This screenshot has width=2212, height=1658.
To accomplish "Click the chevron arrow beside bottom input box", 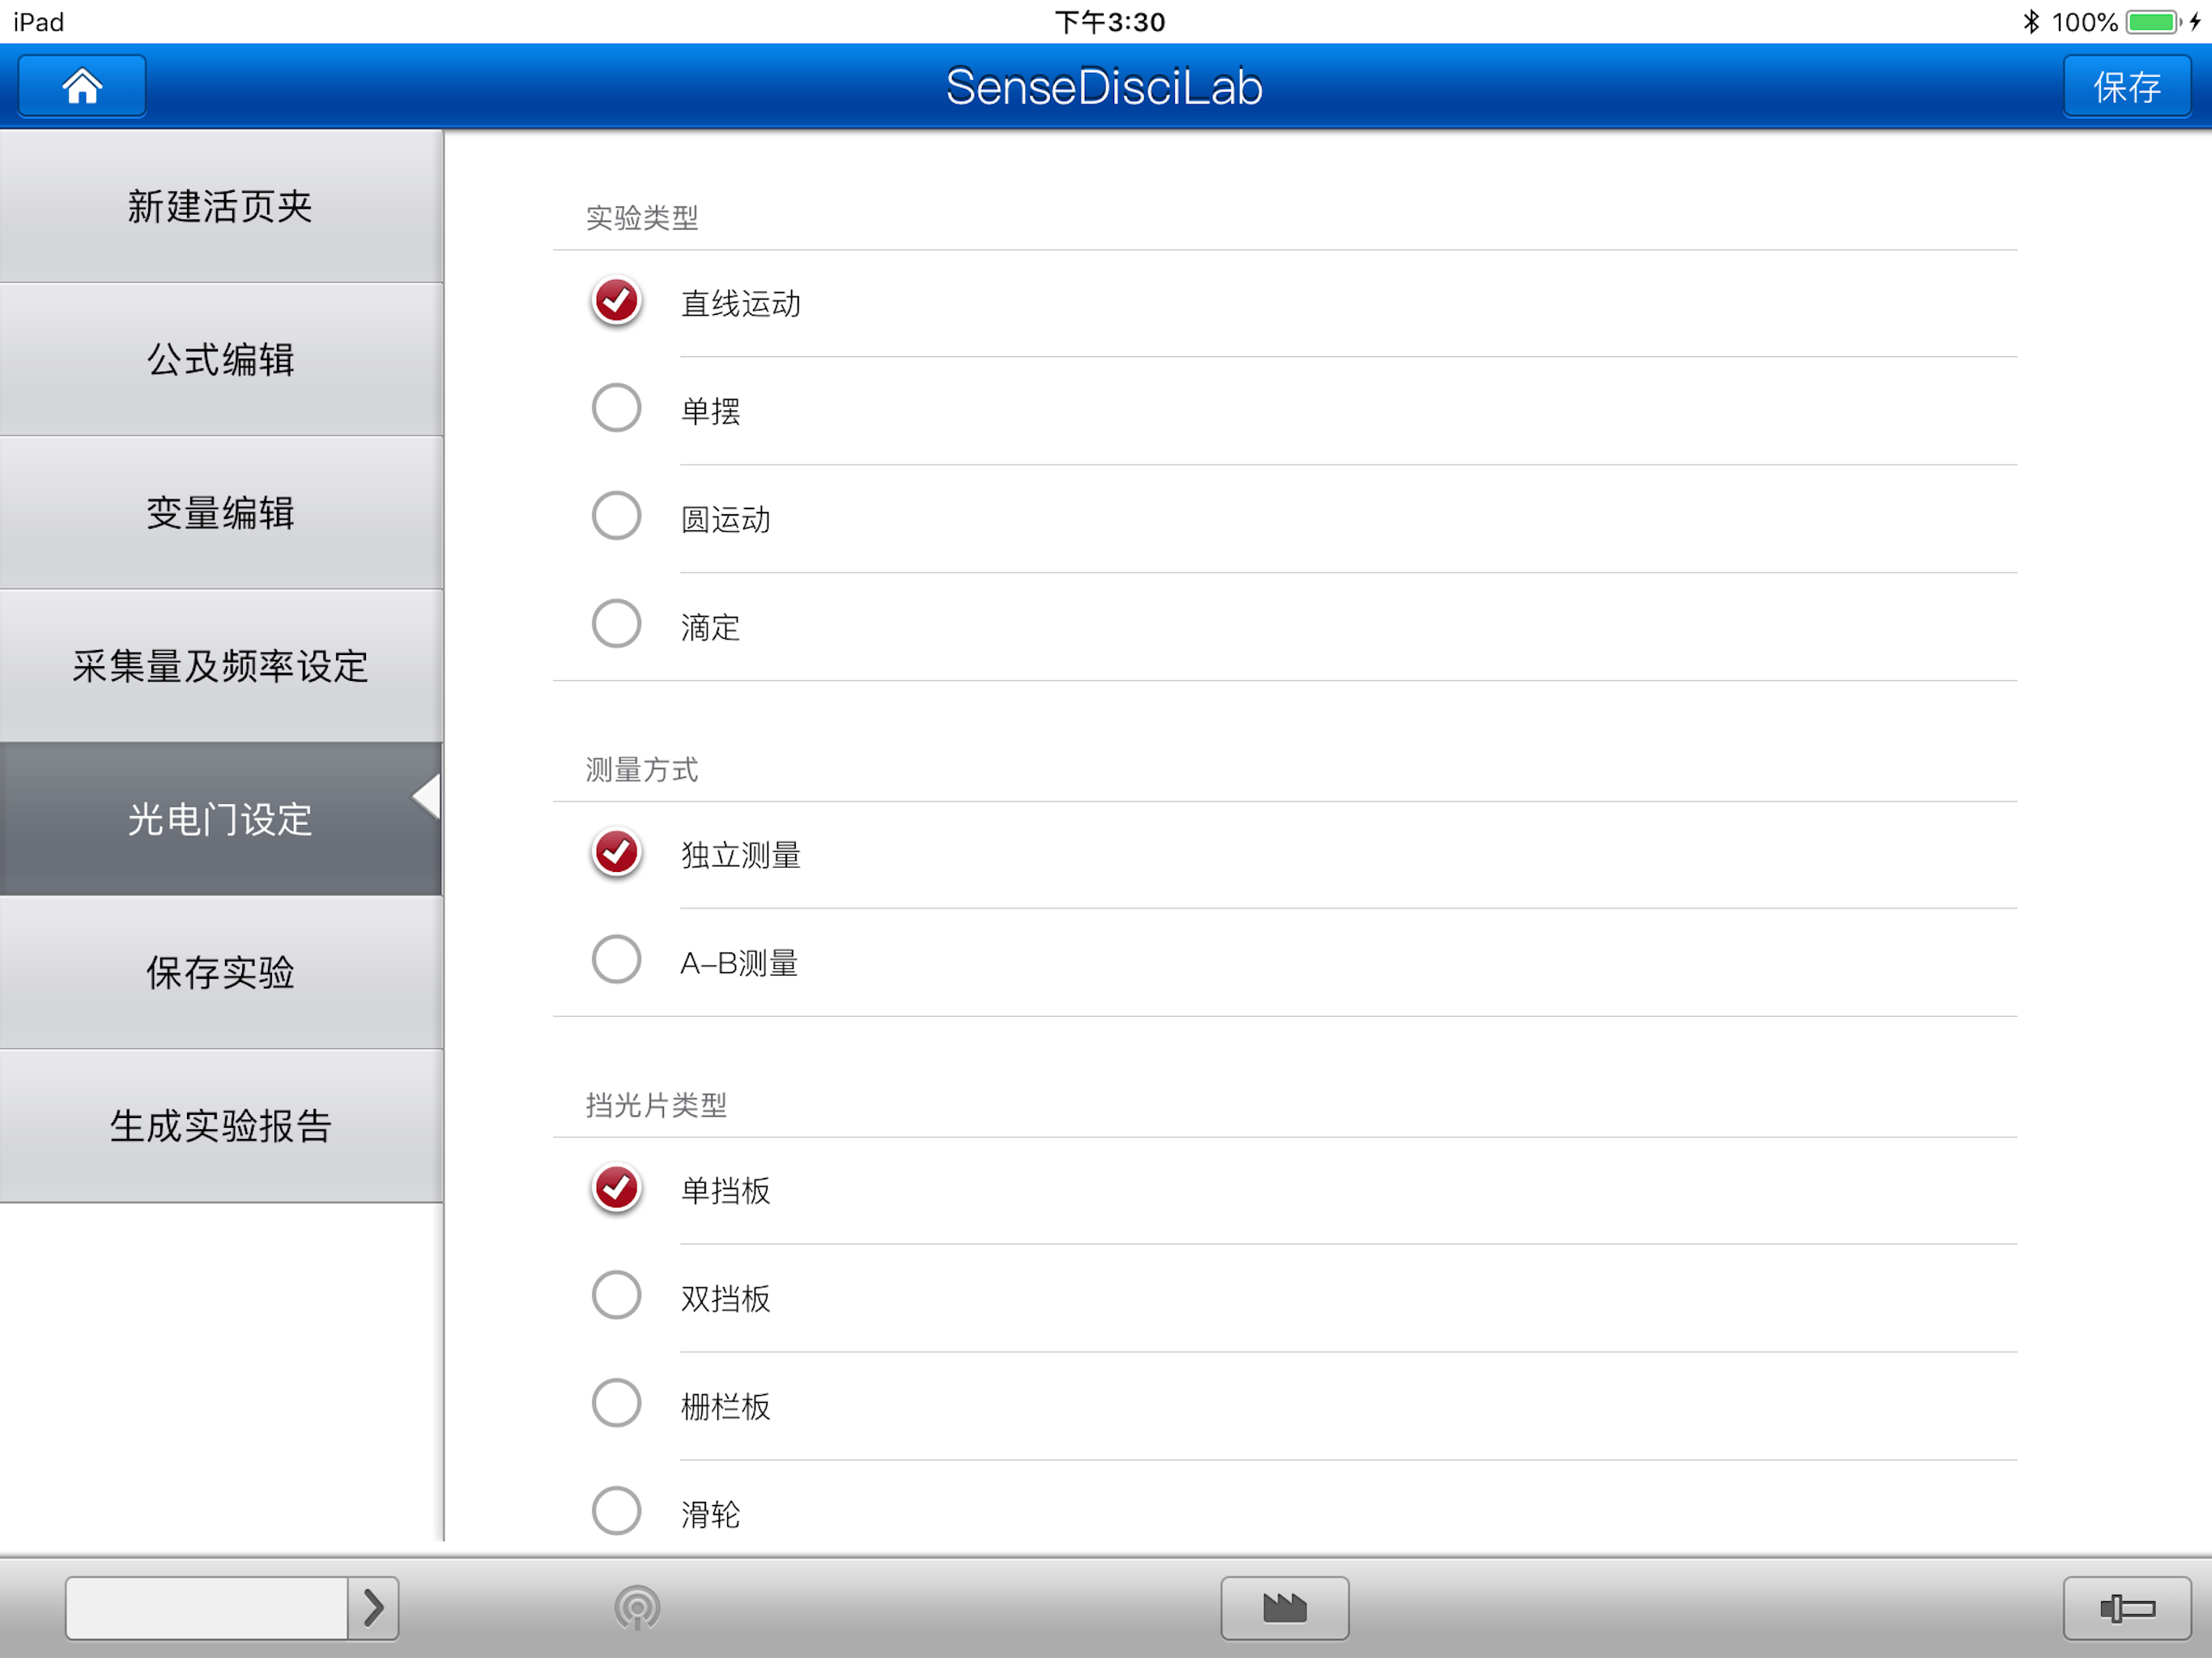I will tap(373, 1608).
